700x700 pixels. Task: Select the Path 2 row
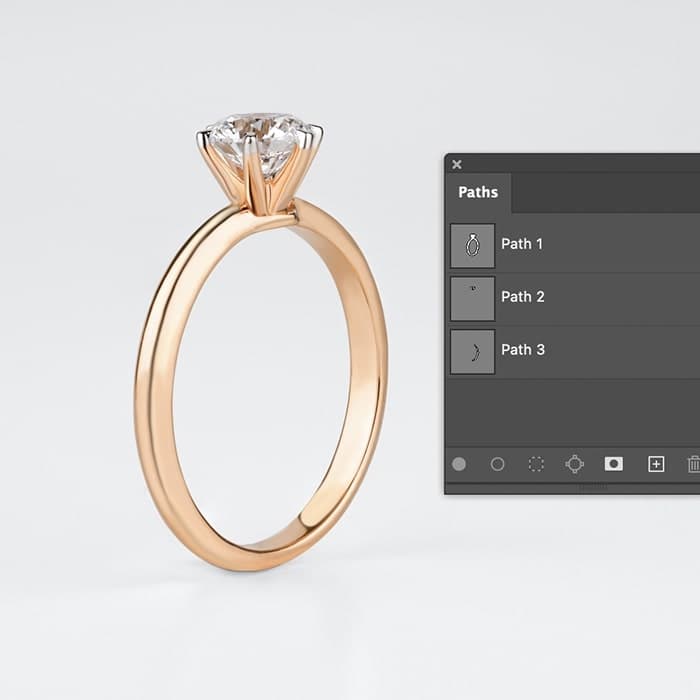click(x=573, y=298)
